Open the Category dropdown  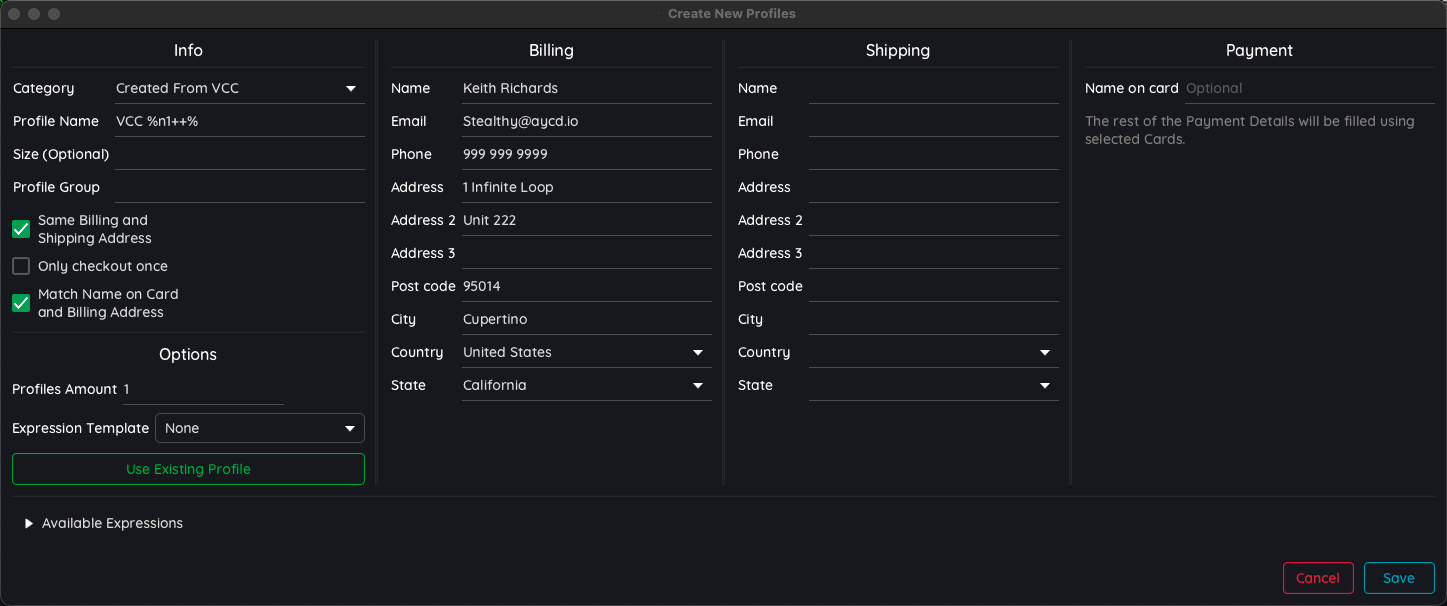click(x=239, y=88)
